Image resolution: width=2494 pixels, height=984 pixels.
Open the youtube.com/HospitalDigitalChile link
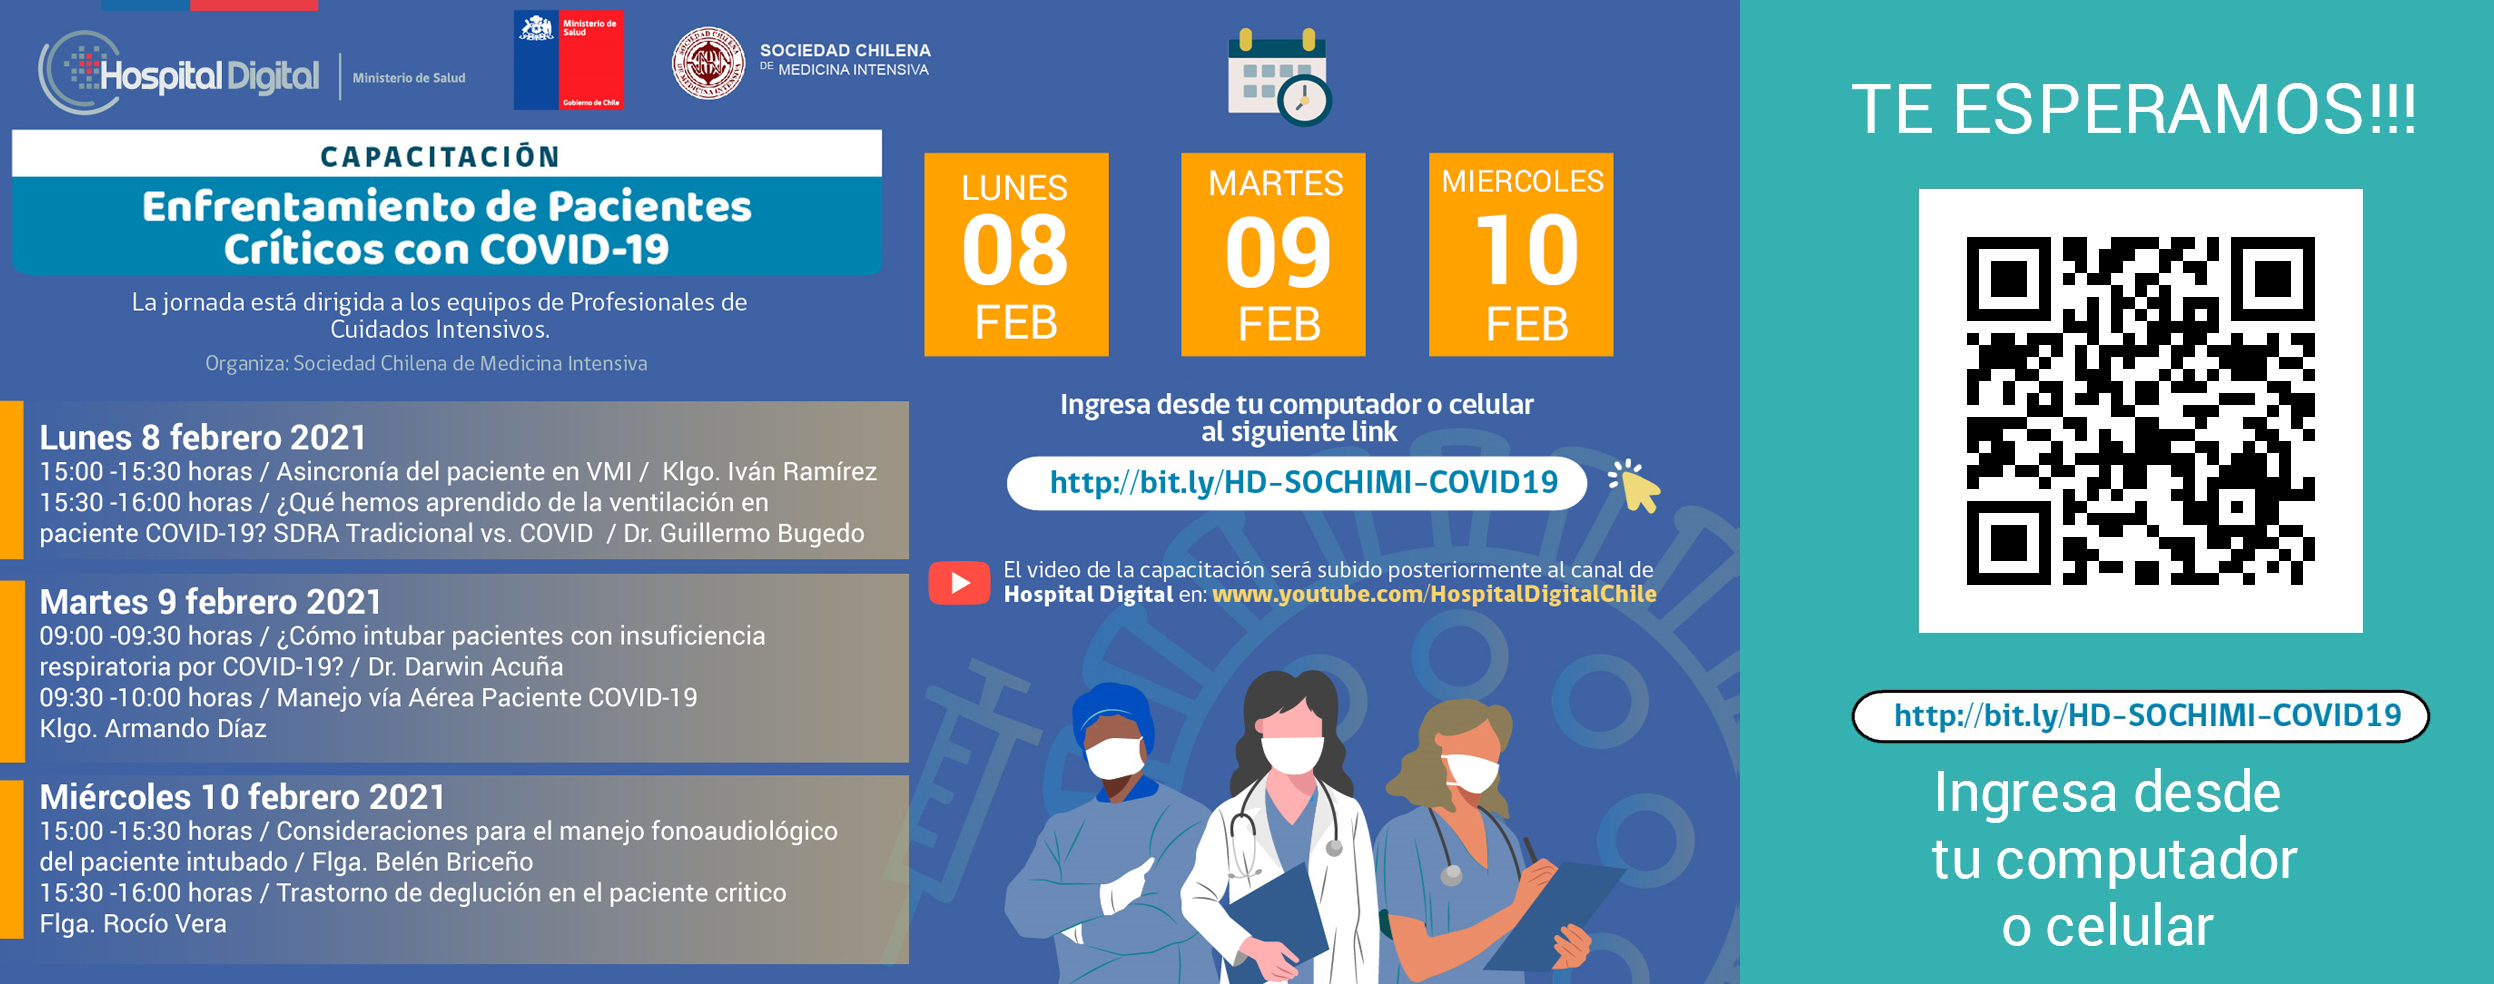click(x=1434, y=594)
